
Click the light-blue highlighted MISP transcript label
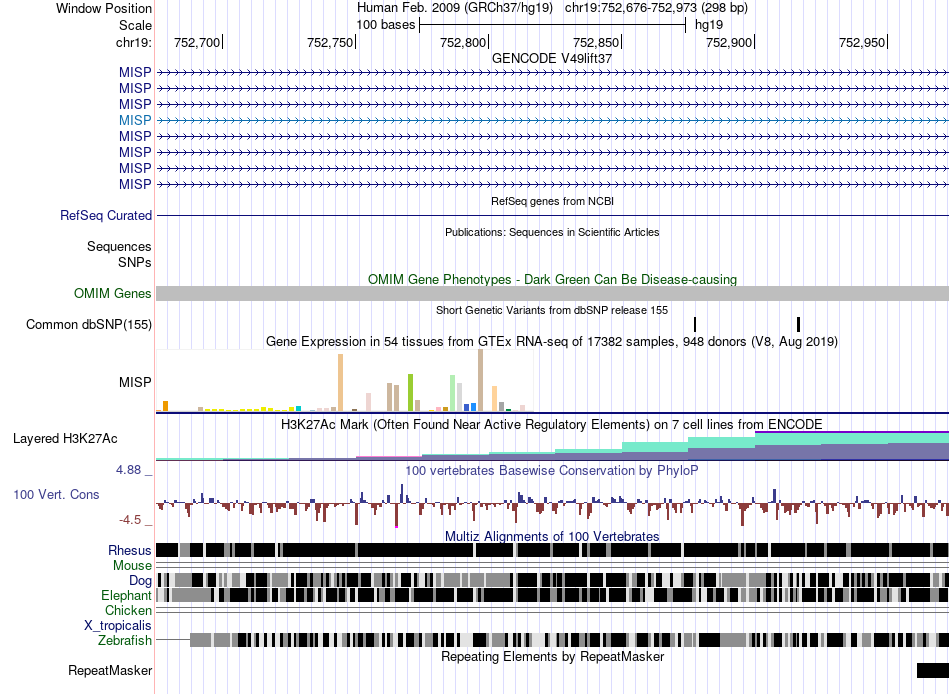click(x=135, y=120)
